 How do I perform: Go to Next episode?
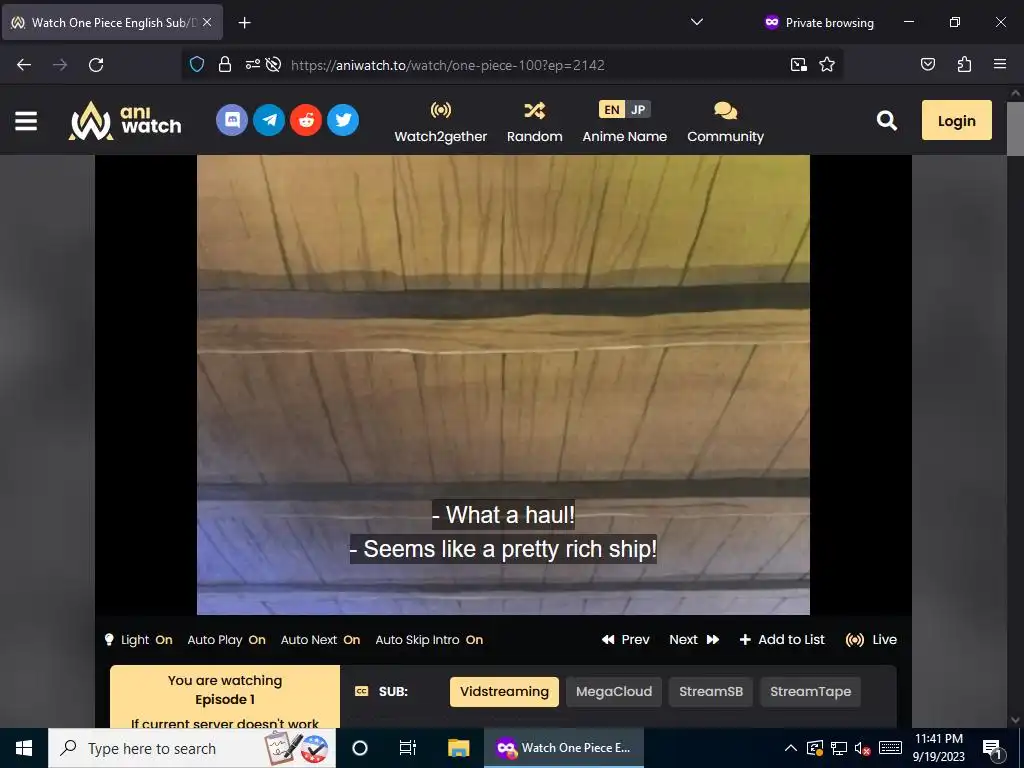[x=694, y=640]
